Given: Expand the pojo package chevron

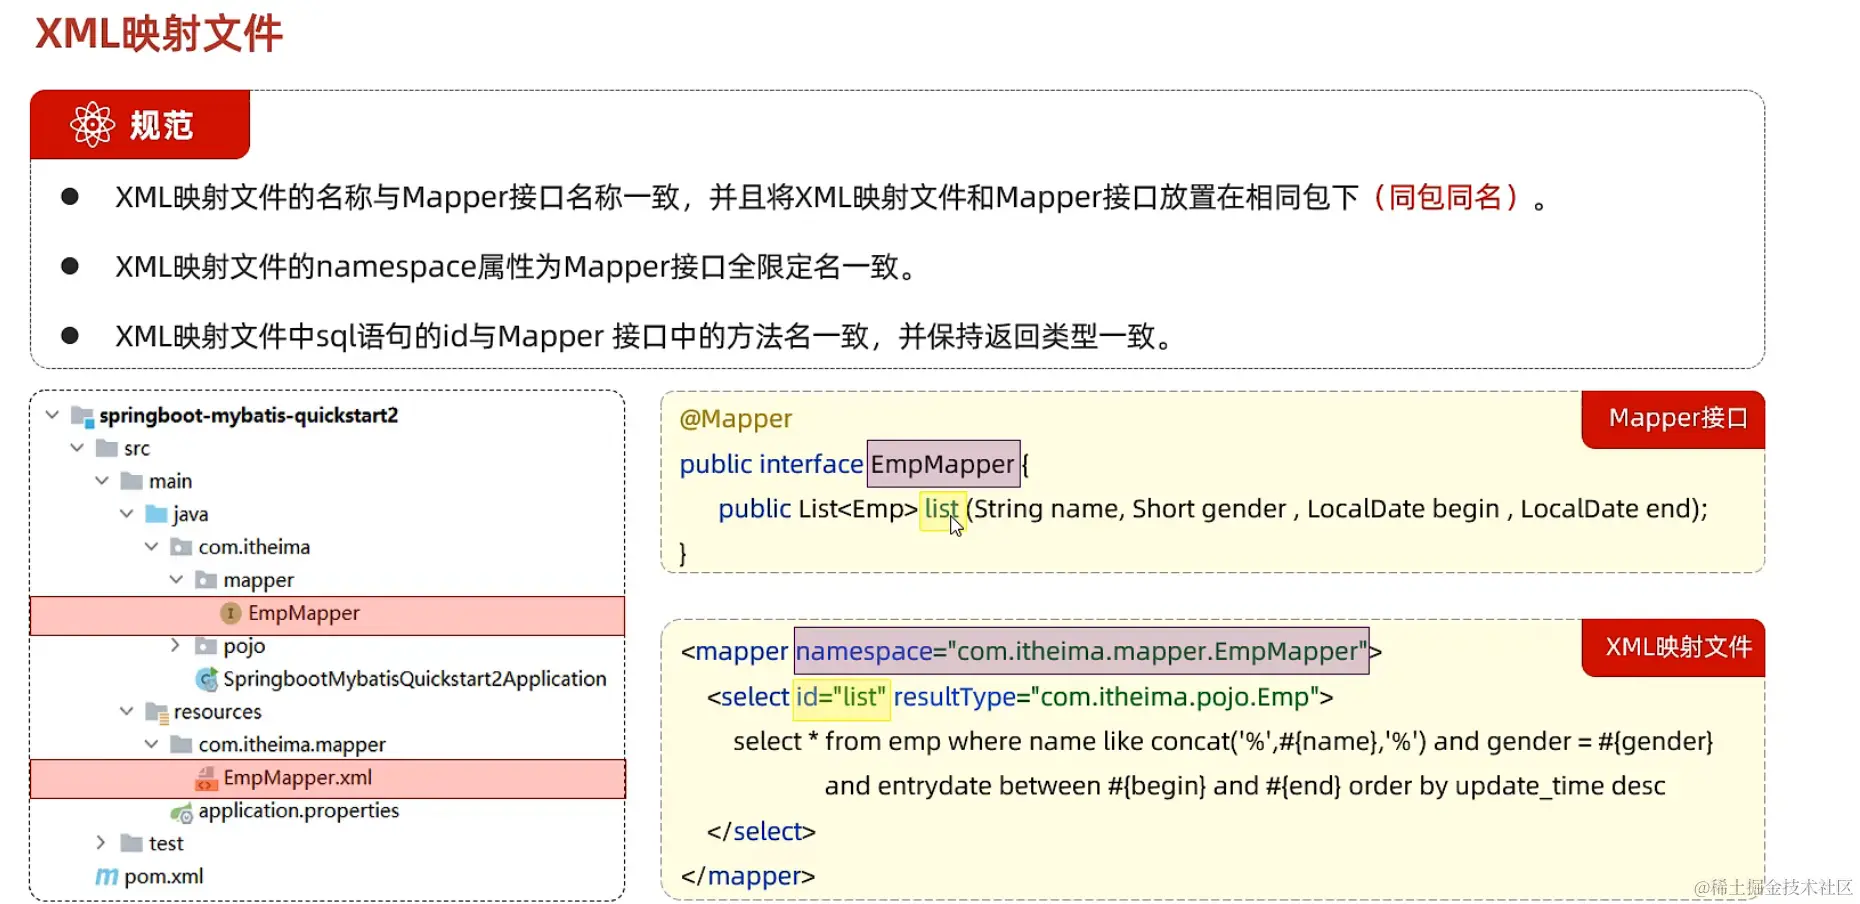Looking at the screenshot, I should [x=176, y=645].
